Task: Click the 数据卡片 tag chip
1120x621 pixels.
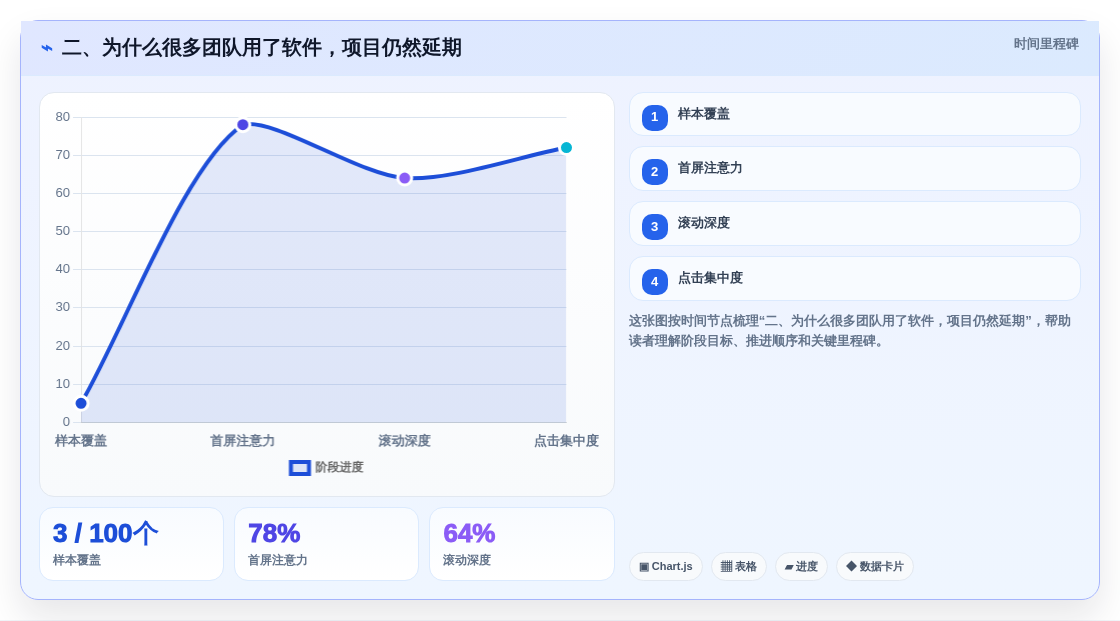Action: tap(875, 567)
